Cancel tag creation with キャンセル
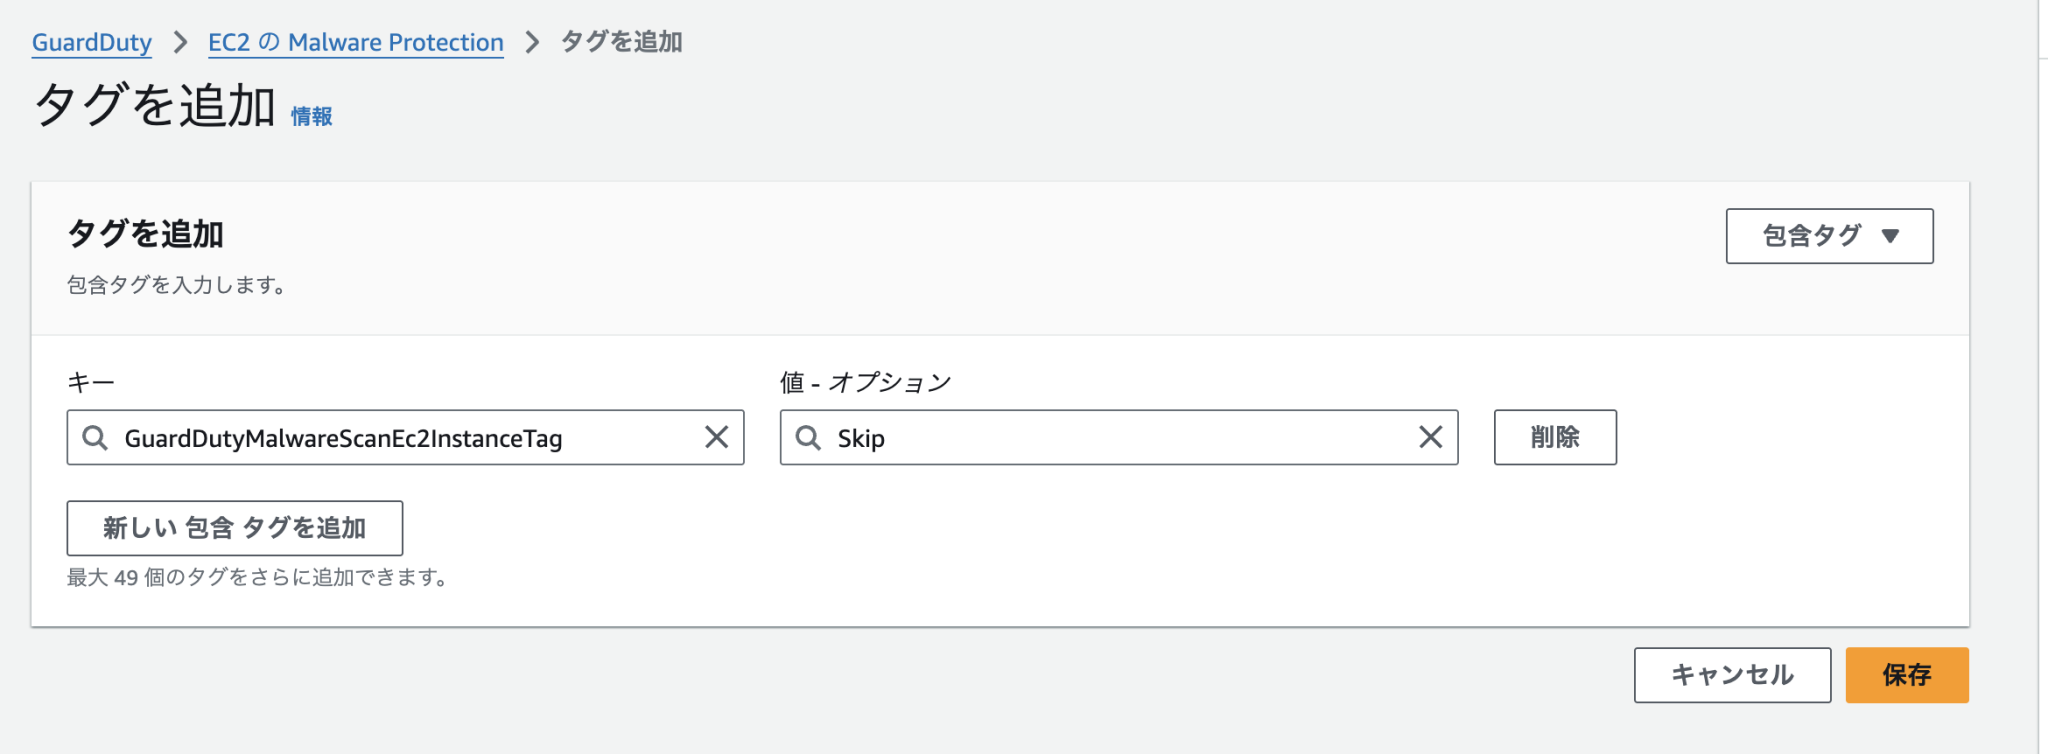This screenshot has height=754, width=2048. [x=1731, y=675]
